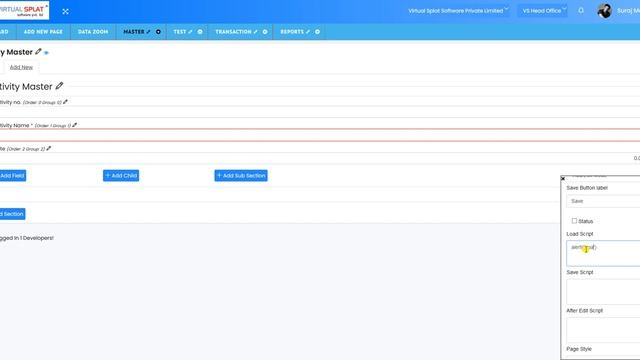The height and width of the screenshot is (360, 640).
Task: Click into the Save Script text area
Action: (x=603, y=292)
